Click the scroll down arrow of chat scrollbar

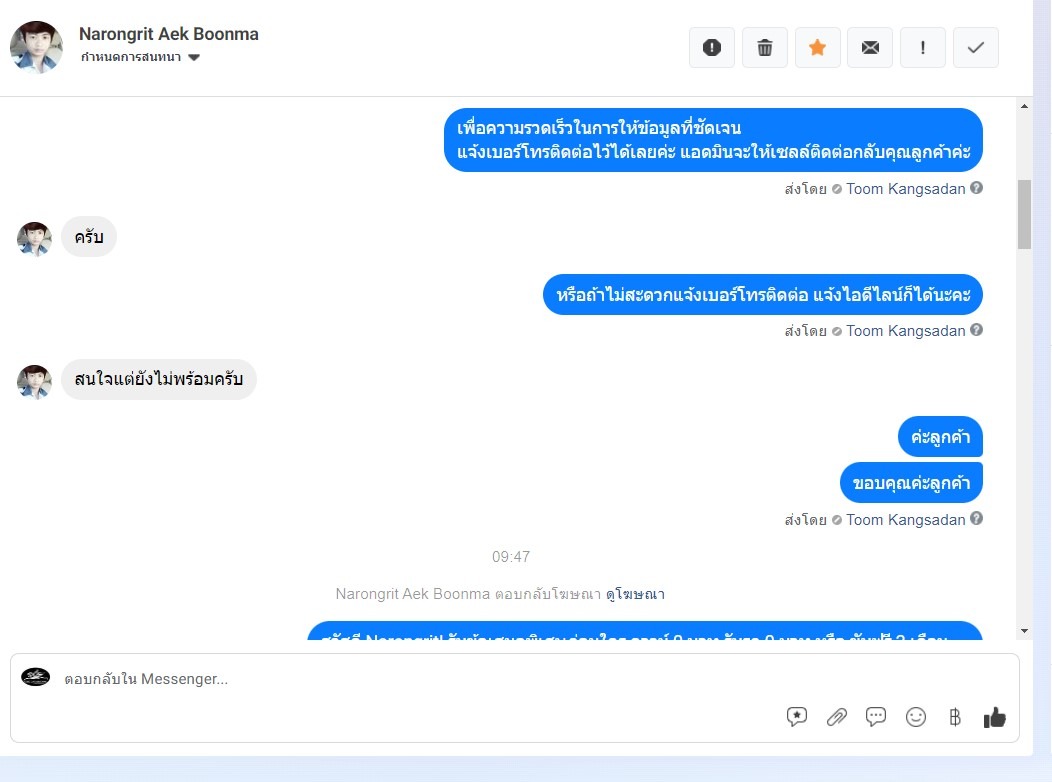(x=1024, y=630)
